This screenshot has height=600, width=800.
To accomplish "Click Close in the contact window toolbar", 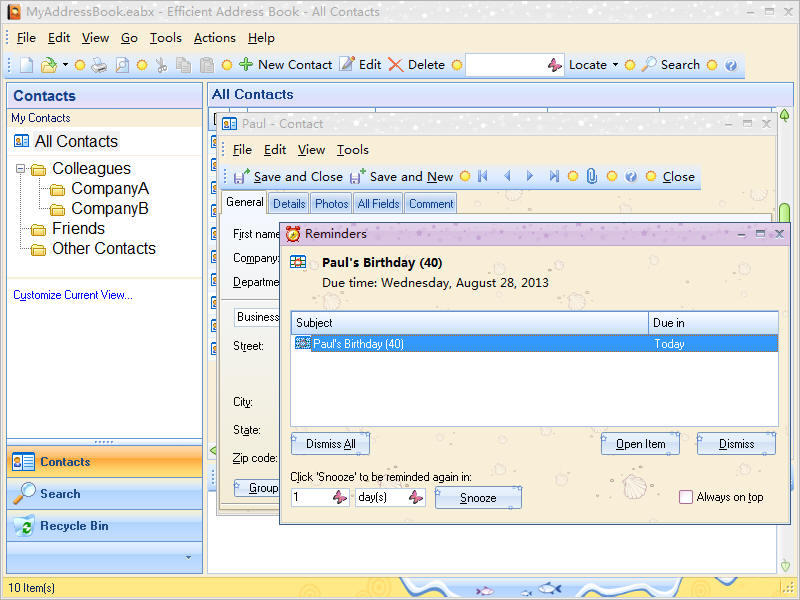I will pos(679,177).
